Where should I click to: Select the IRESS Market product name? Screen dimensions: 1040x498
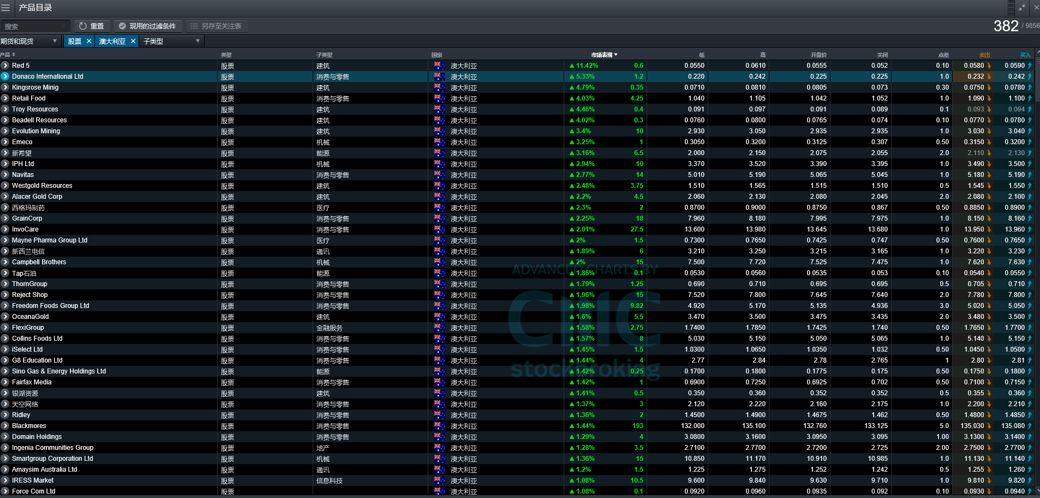(x=32, y=480)
